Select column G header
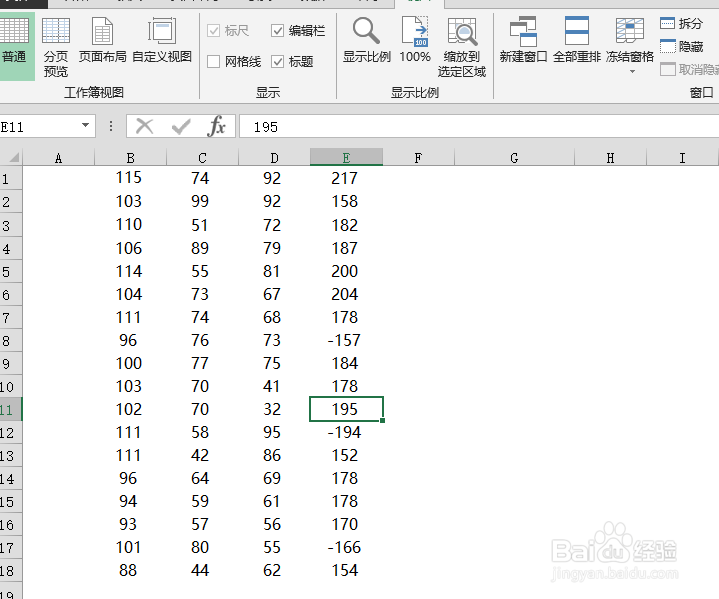The width and height of the screenshot is (719, 599). (x=514, y=158)
